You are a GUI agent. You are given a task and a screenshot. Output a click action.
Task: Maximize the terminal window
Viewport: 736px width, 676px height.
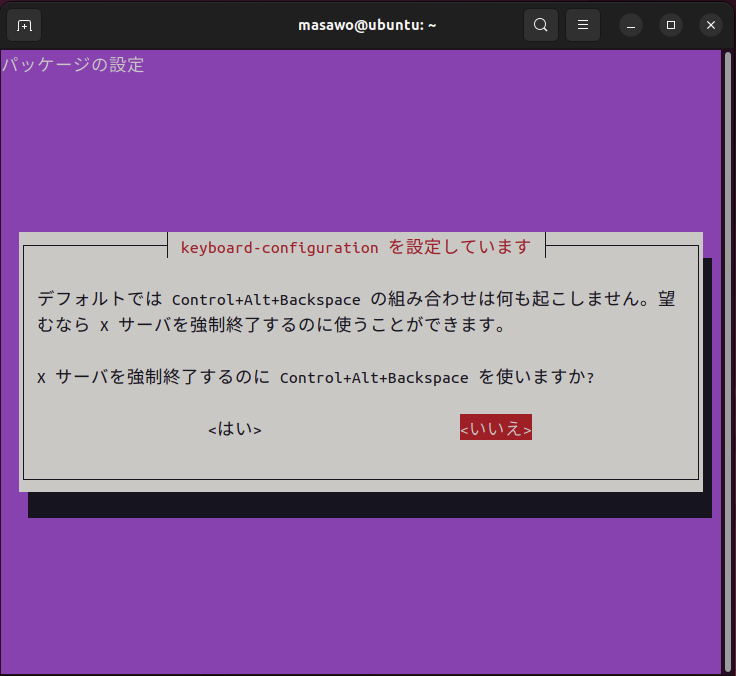671,25
